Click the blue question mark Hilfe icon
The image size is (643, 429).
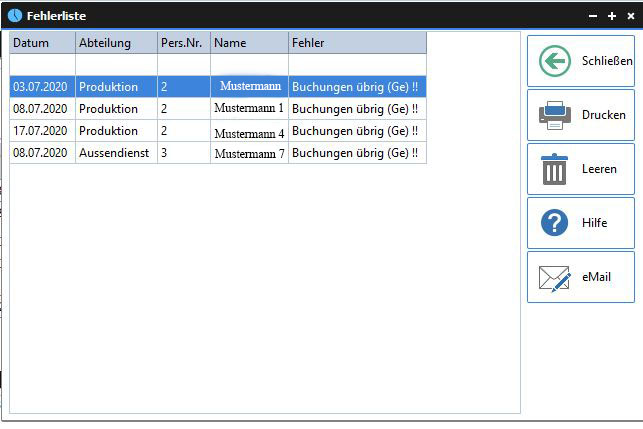coord(554,223)
